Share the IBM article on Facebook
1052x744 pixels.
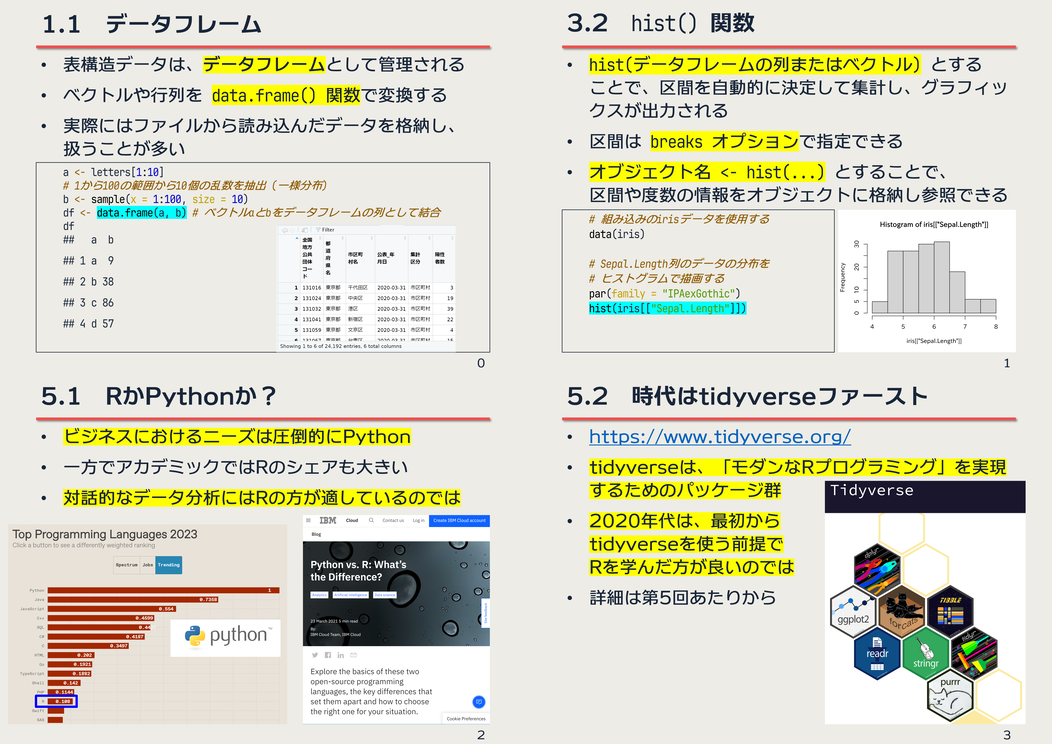328,655
